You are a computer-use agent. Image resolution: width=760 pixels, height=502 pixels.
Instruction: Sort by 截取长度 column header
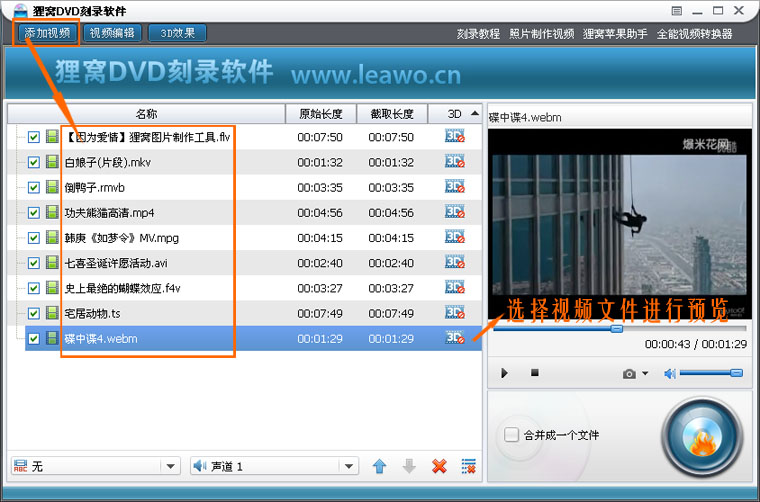coord(392,114)
